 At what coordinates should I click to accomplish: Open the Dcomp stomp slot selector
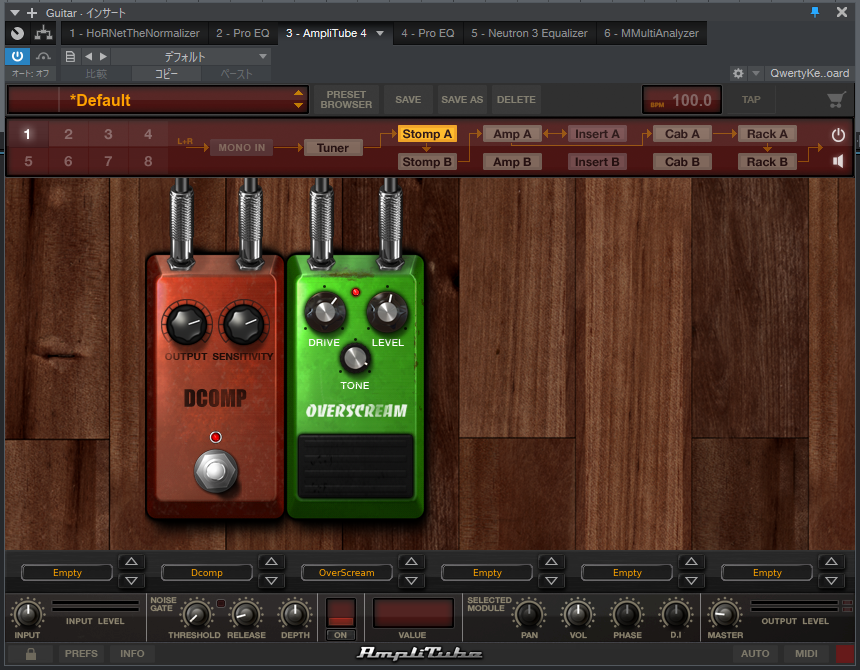tap(207, 572)
